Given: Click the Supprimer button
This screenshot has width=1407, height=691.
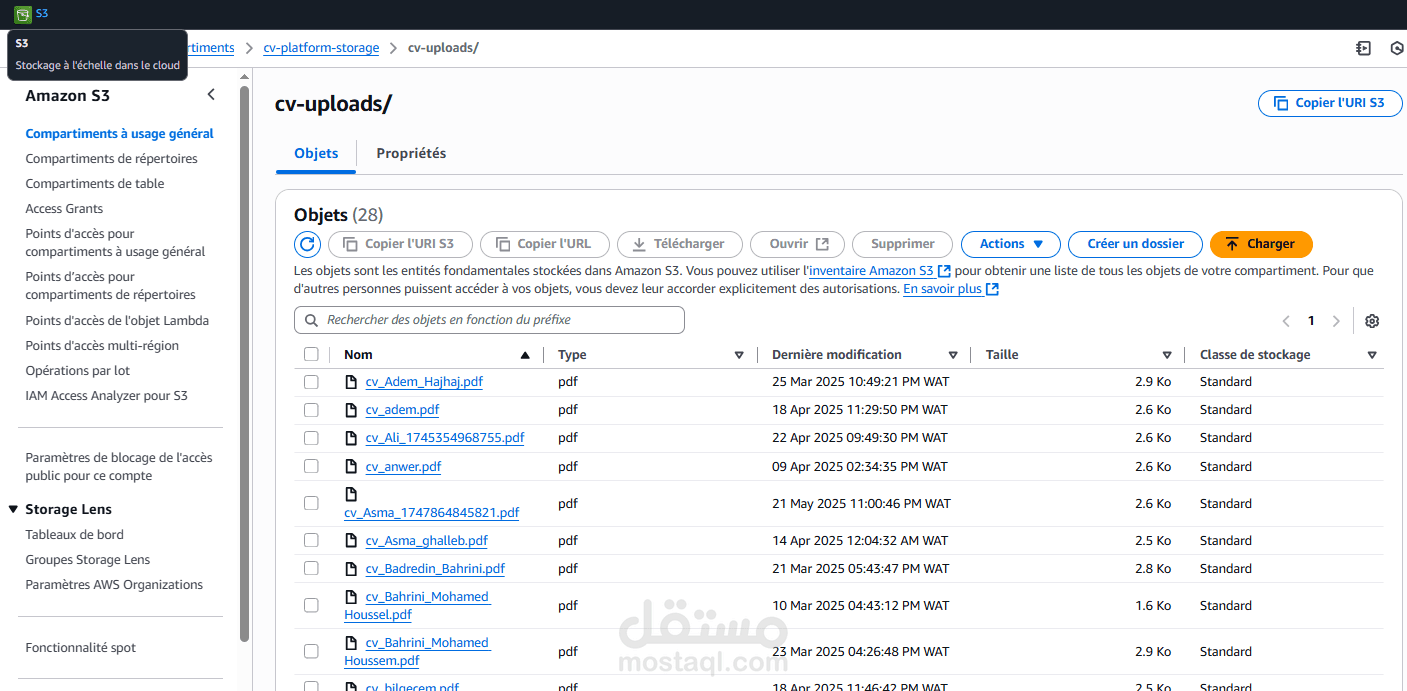Looking at the screenshot, I should point(902,244).
